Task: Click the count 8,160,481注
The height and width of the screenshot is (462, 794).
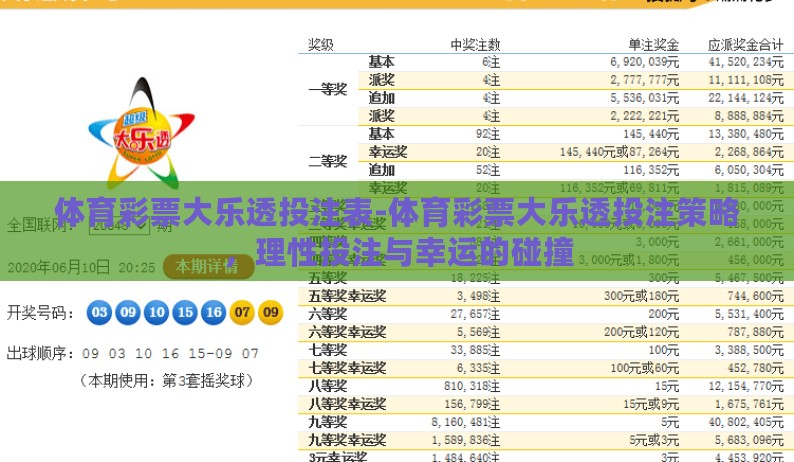Action: pyautogui.click(x=465, y=422)
